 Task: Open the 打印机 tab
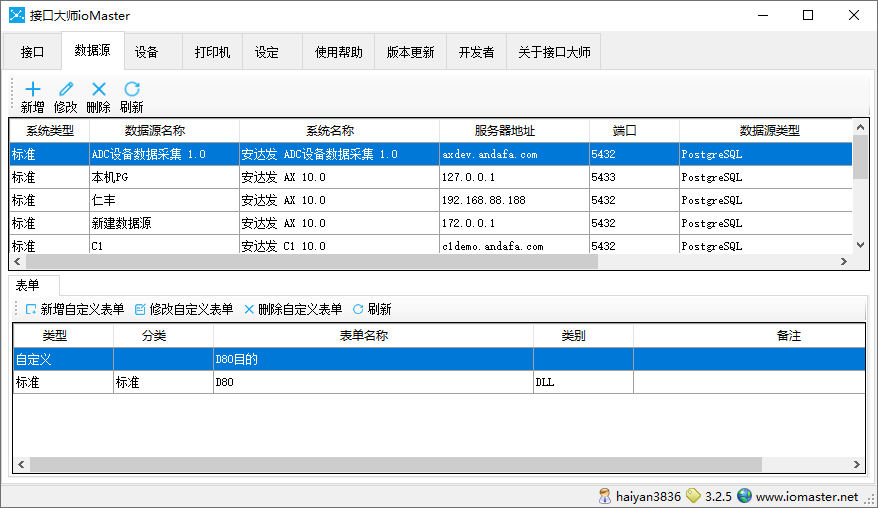(x=212, y=52)
